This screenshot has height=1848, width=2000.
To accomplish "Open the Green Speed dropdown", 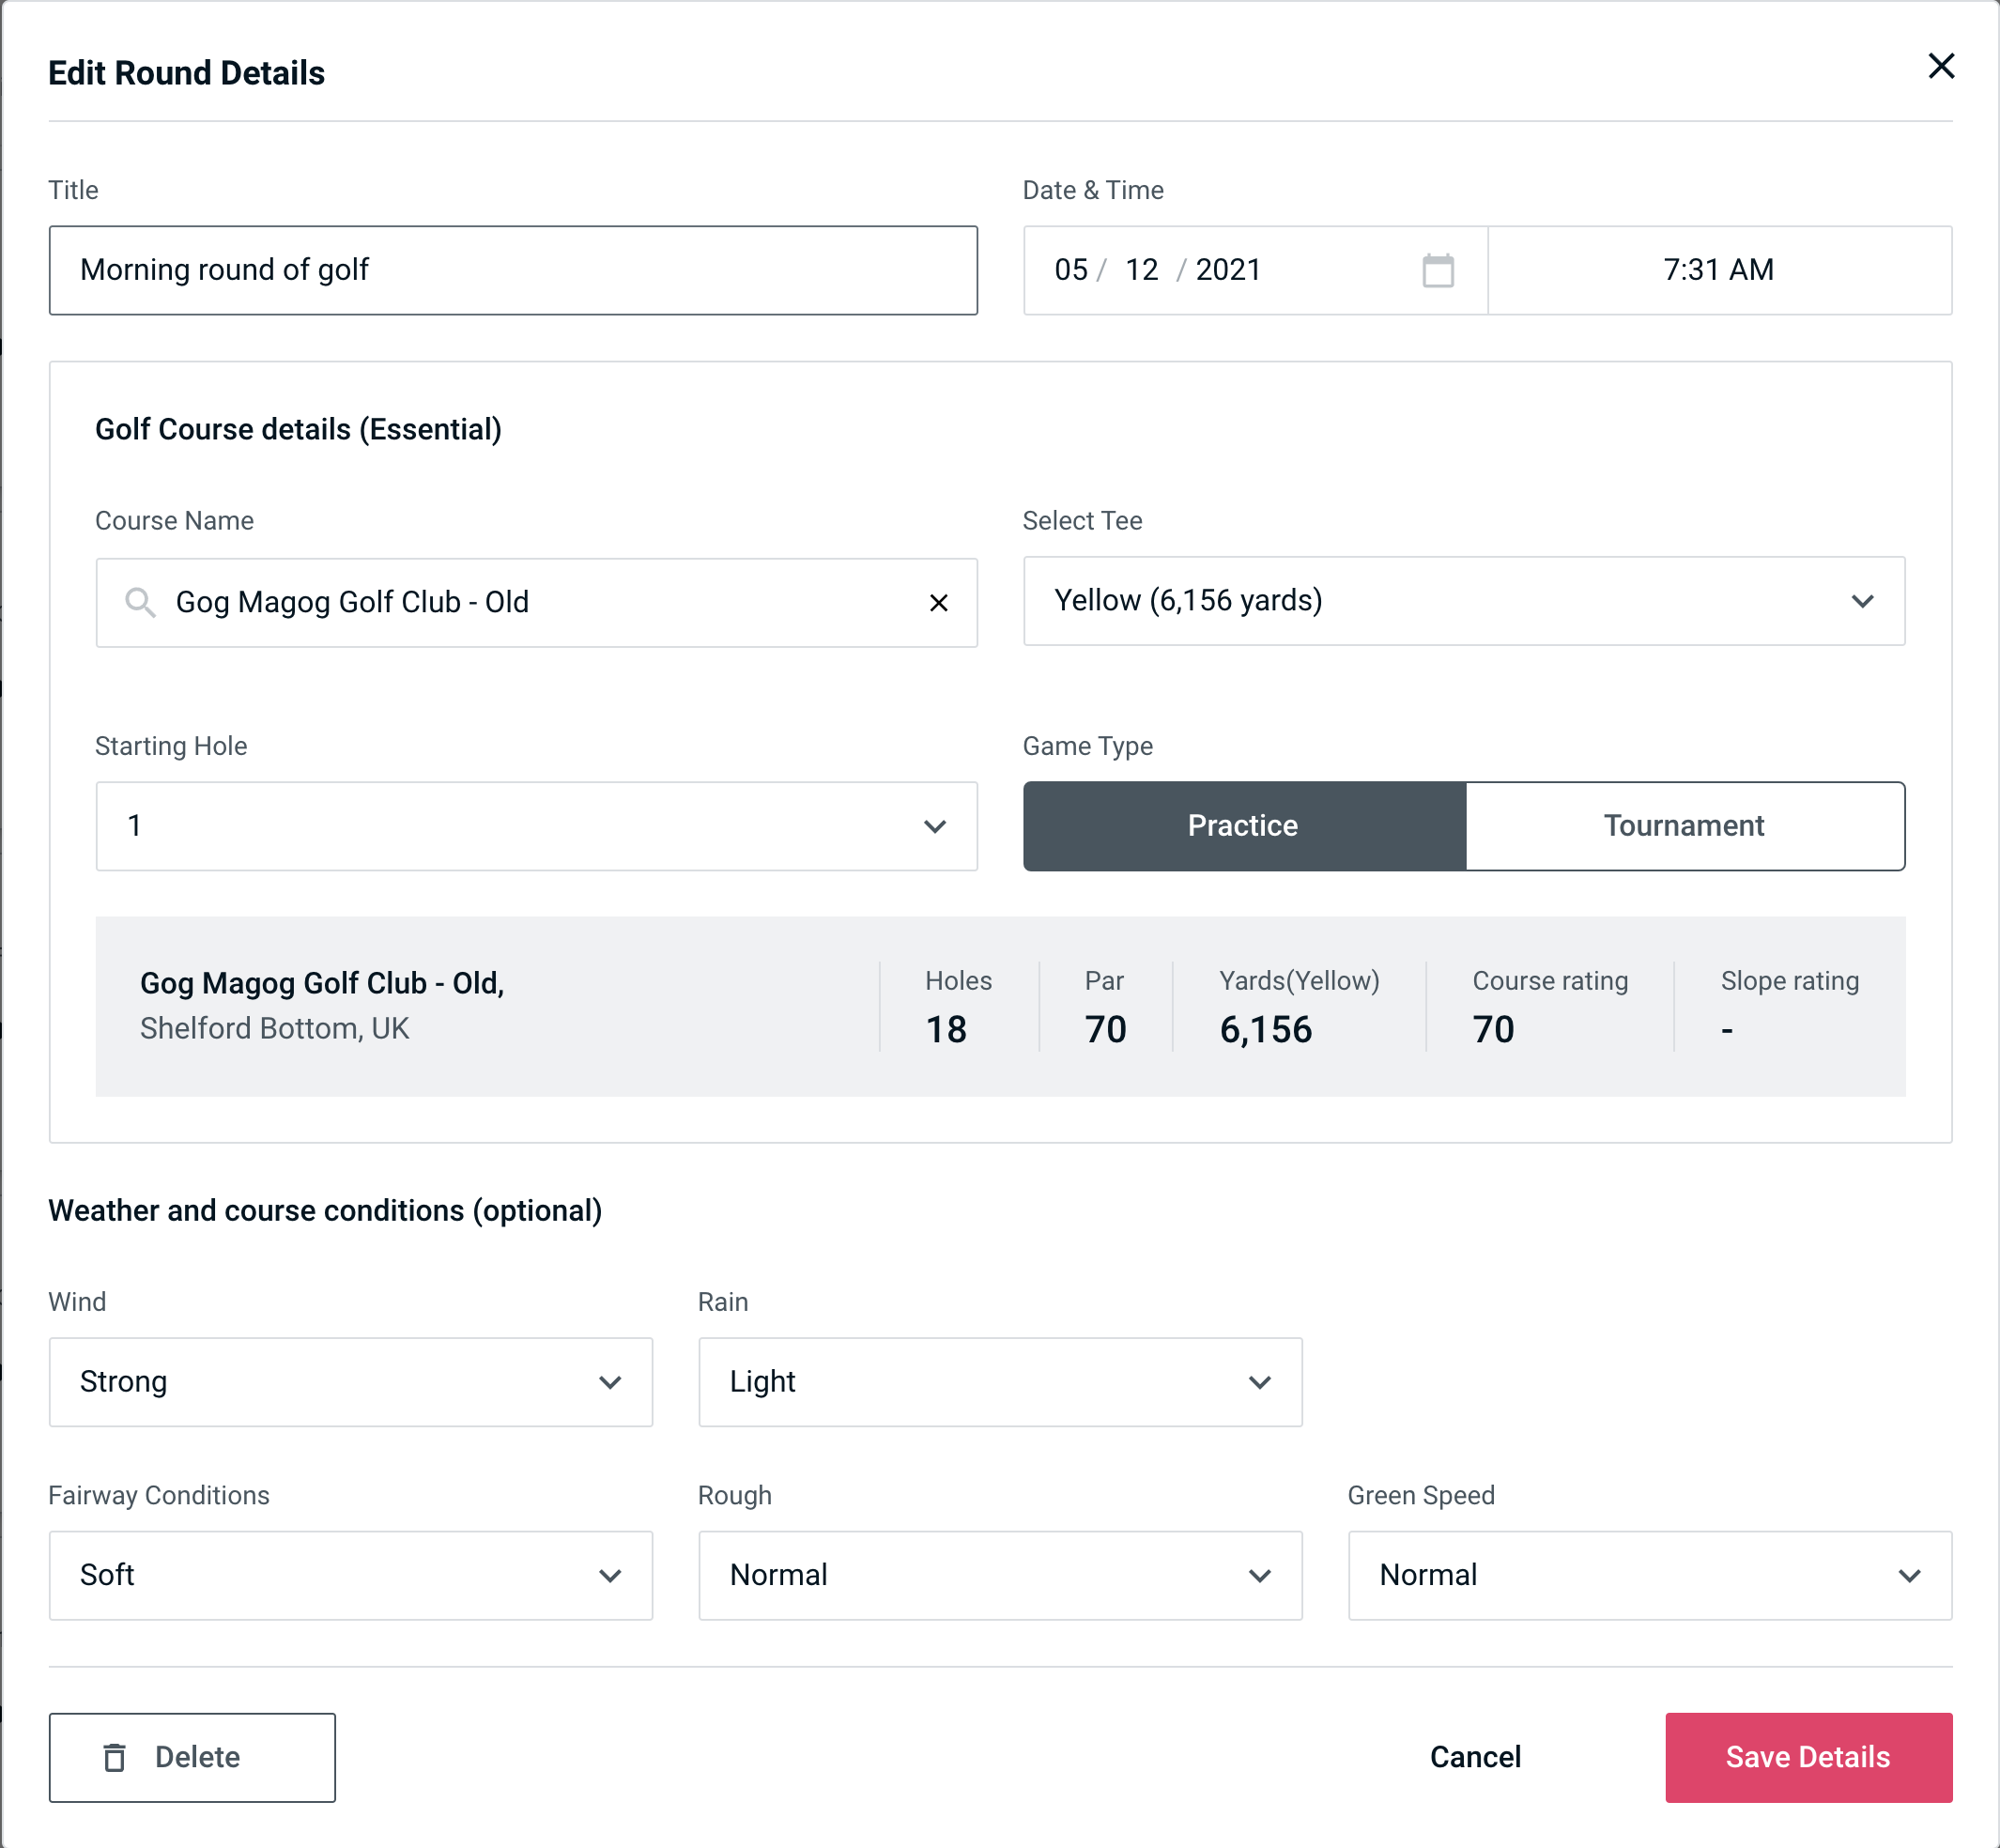I will 1648,1575.
